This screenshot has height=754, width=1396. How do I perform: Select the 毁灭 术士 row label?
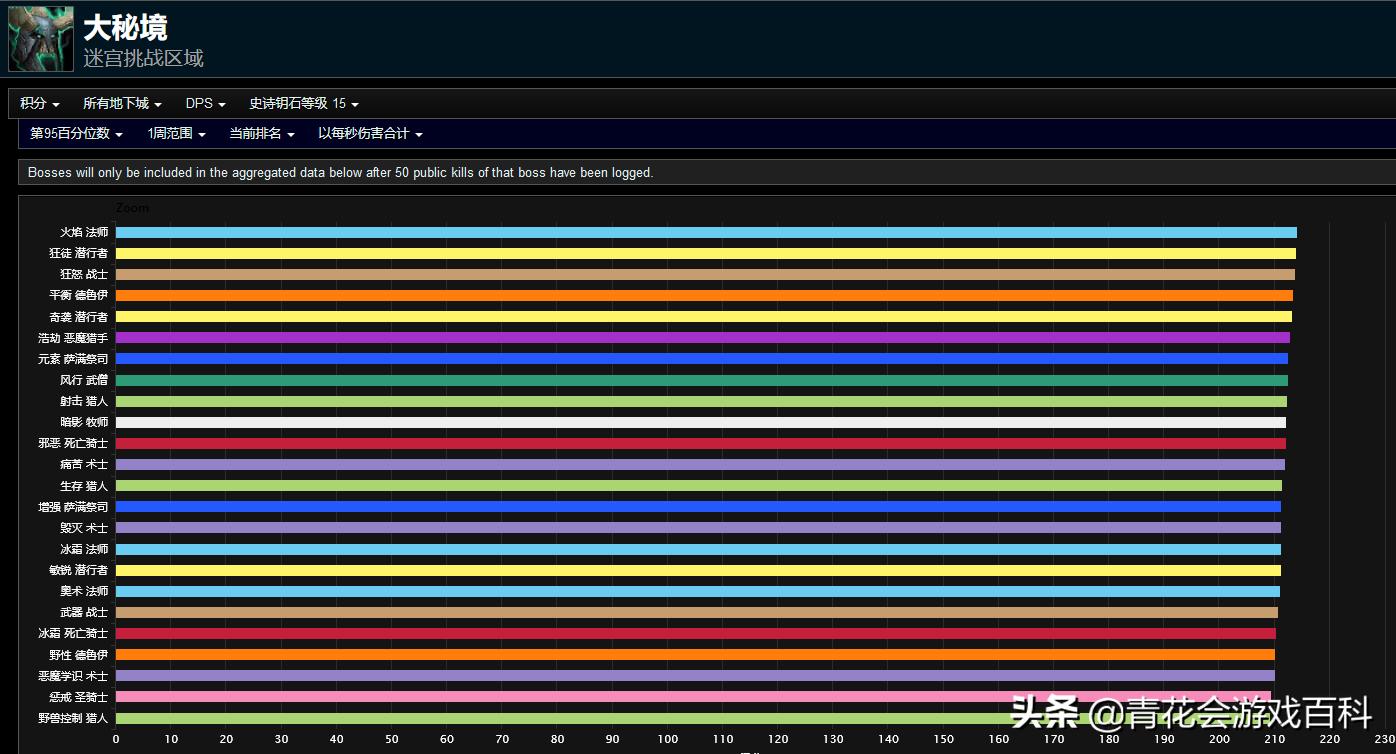(84, 528)
